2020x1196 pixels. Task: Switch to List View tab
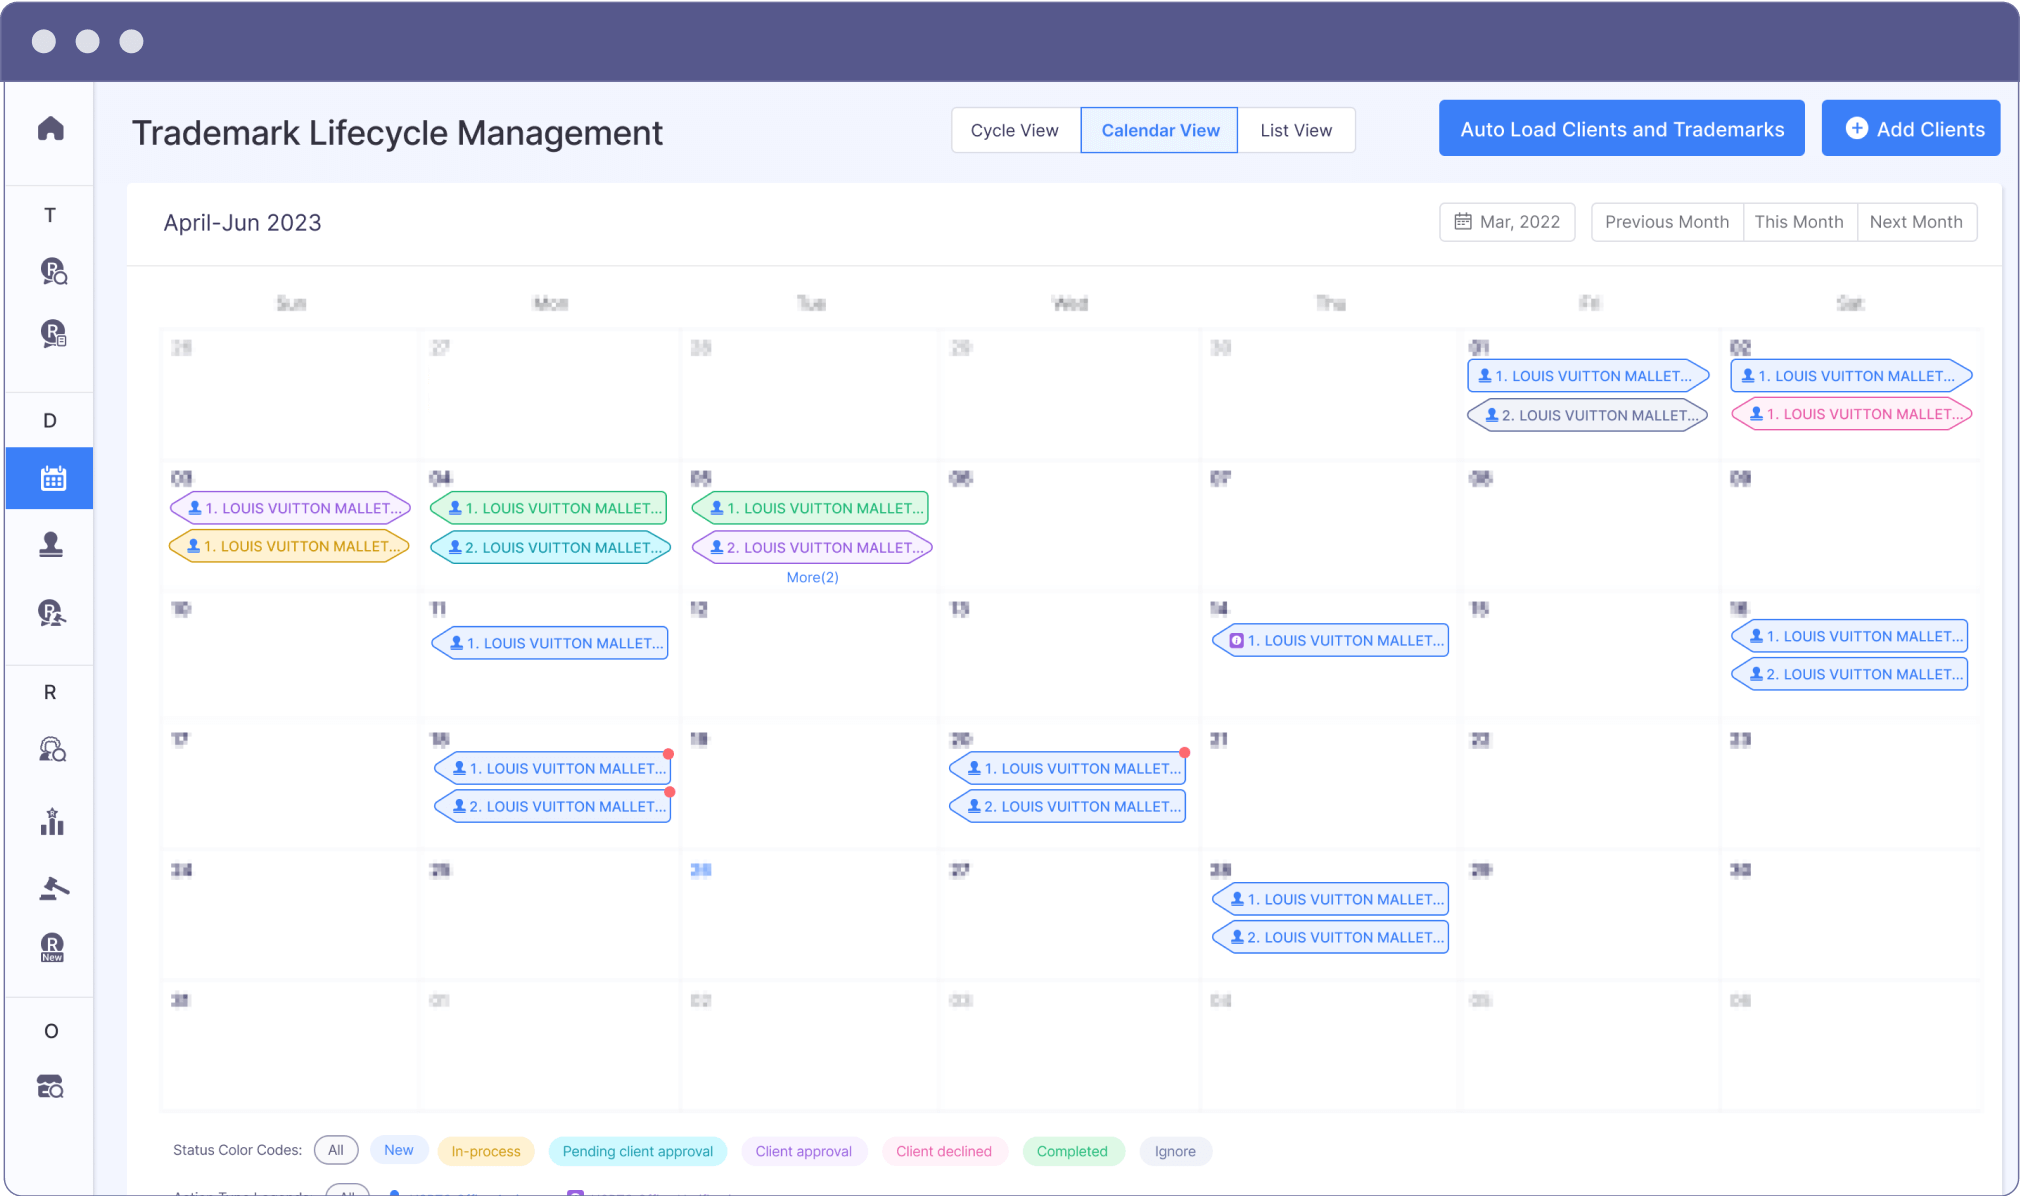coord(1296,130)
